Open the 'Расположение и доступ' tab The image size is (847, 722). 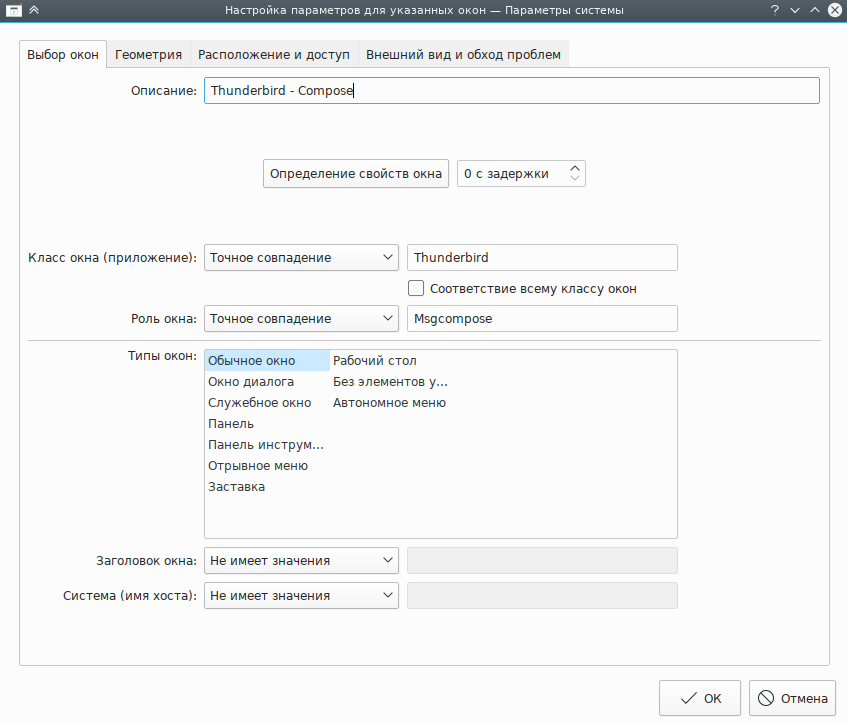tap(273, 54)
